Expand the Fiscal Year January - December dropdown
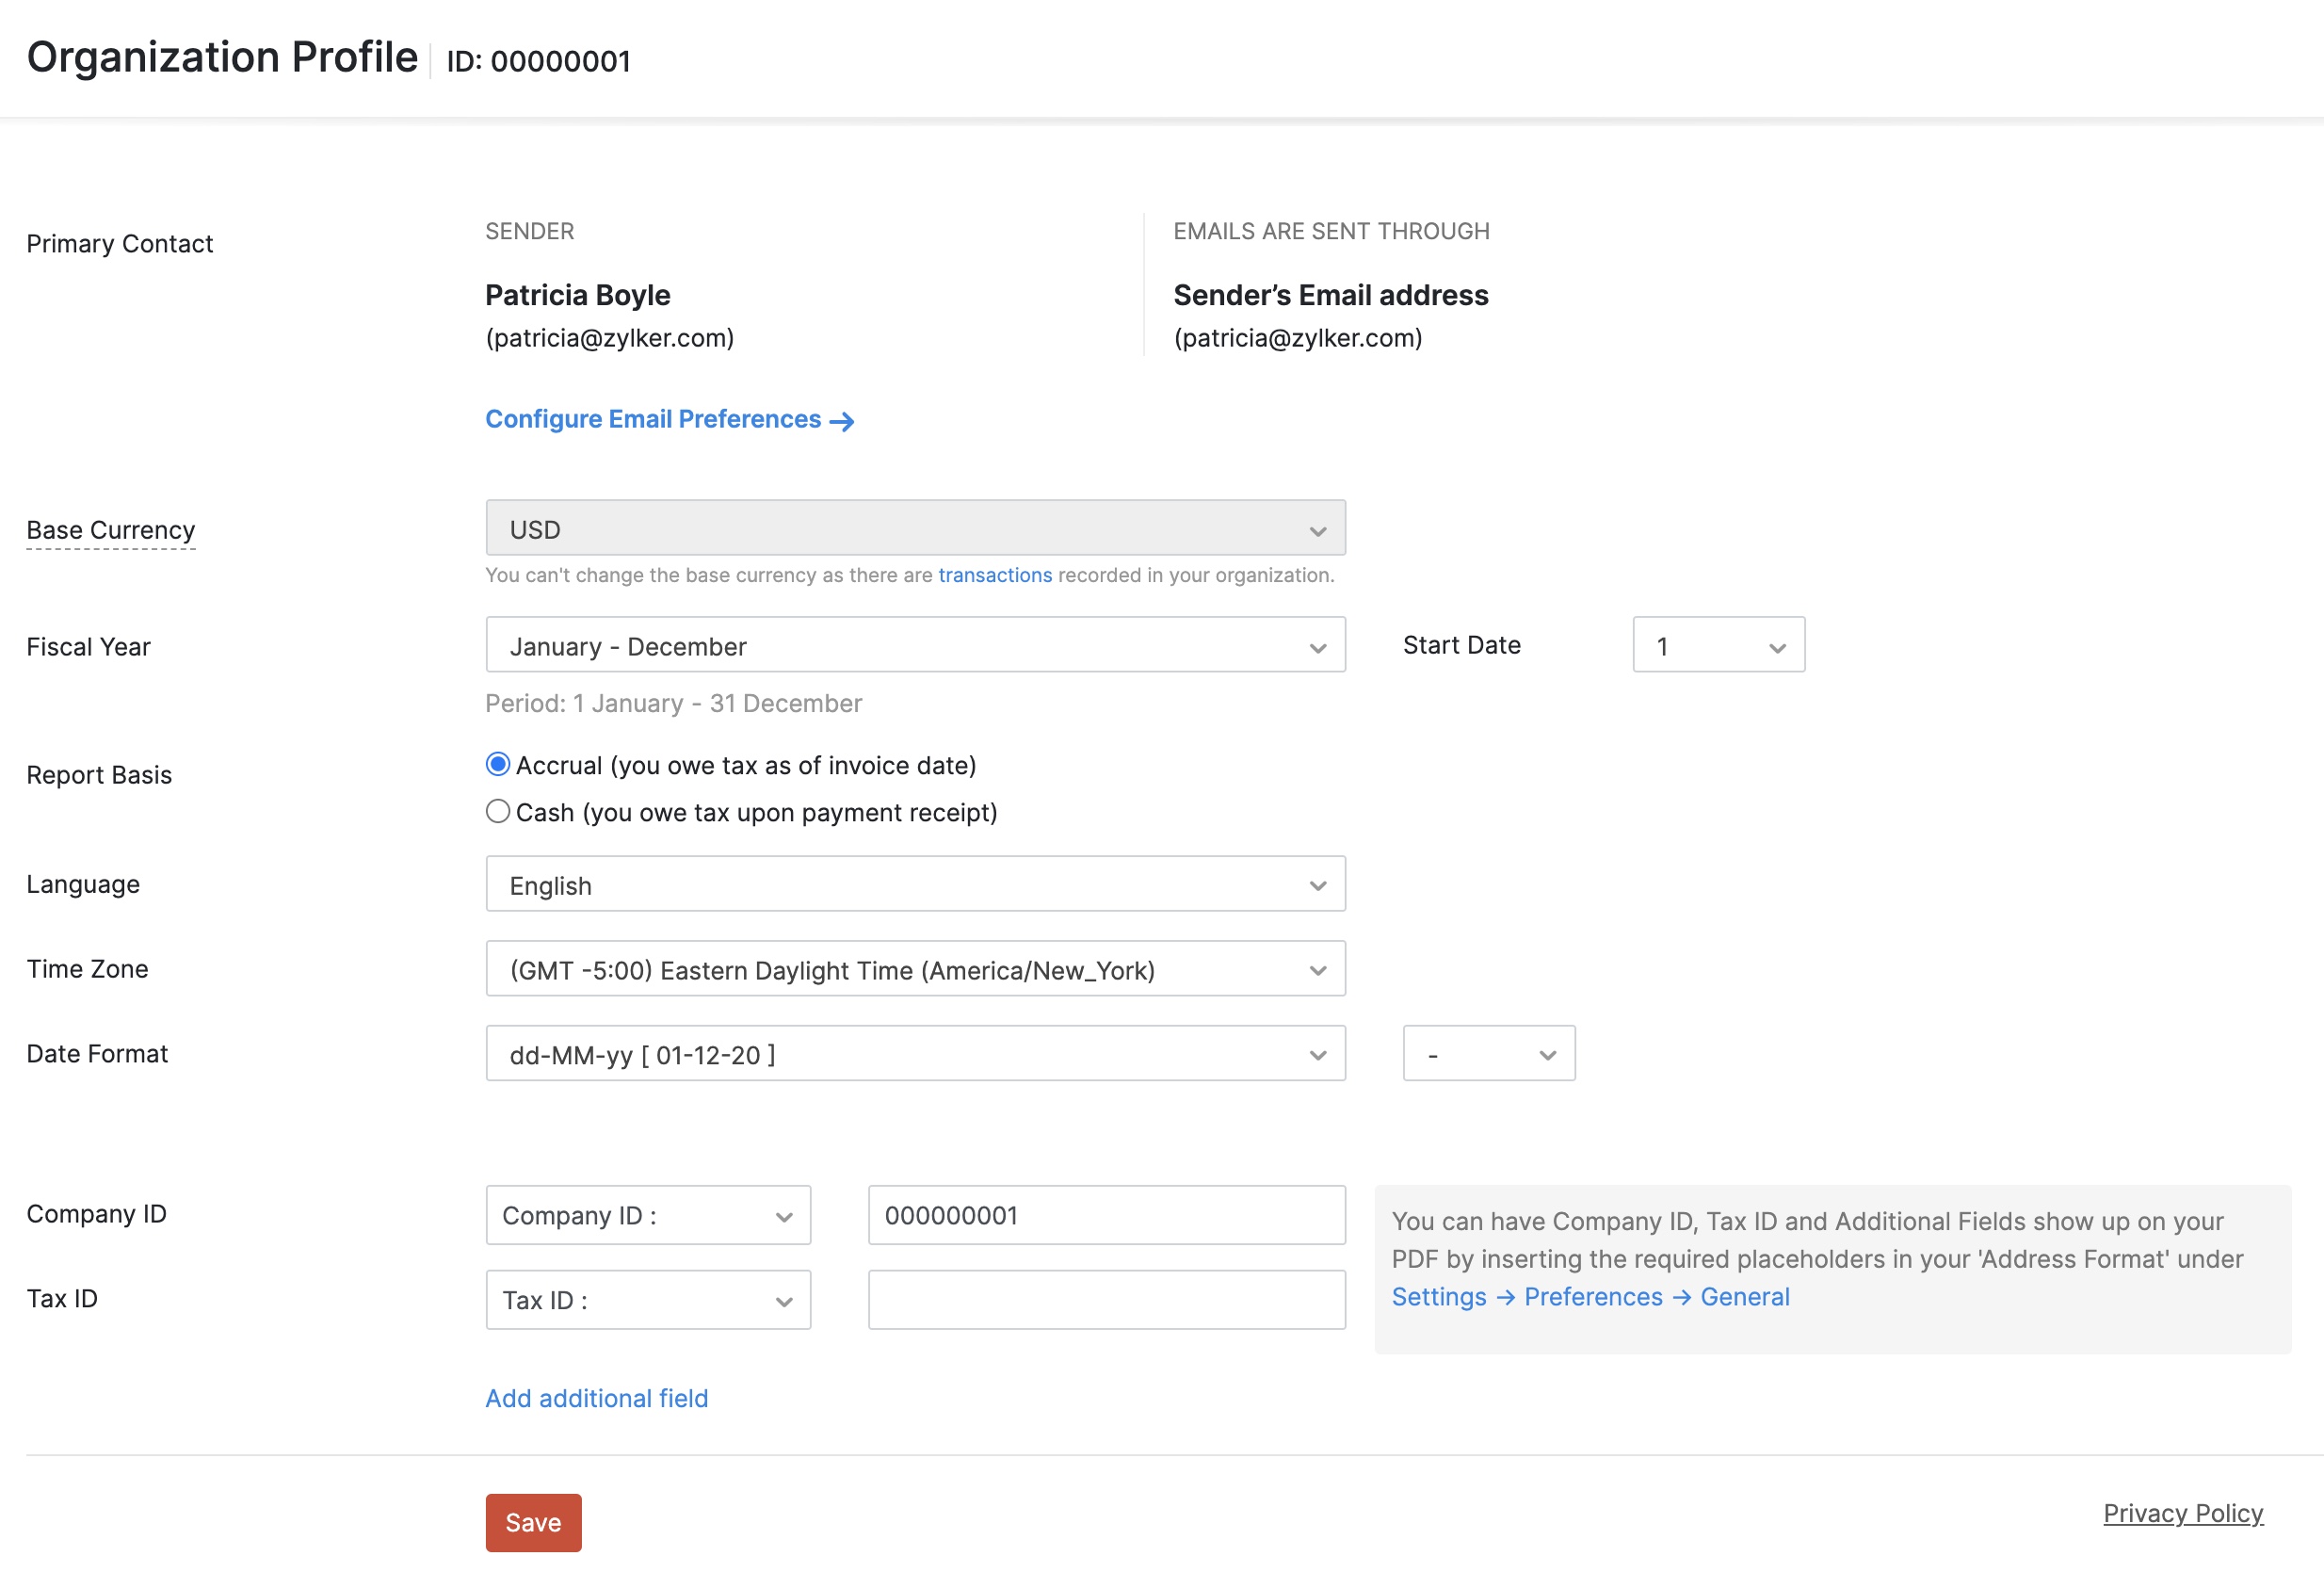 [915, 645]
